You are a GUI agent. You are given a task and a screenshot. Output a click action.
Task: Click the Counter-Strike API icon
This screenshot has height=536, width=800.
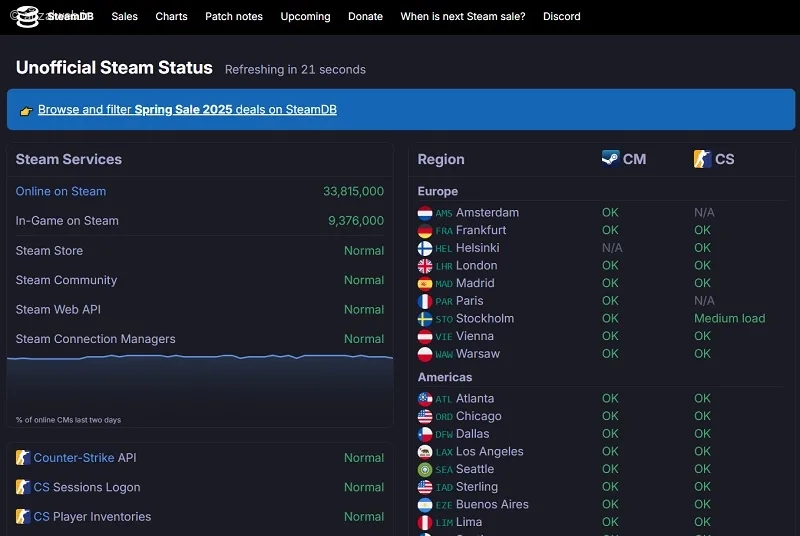[x=22, y=457]
